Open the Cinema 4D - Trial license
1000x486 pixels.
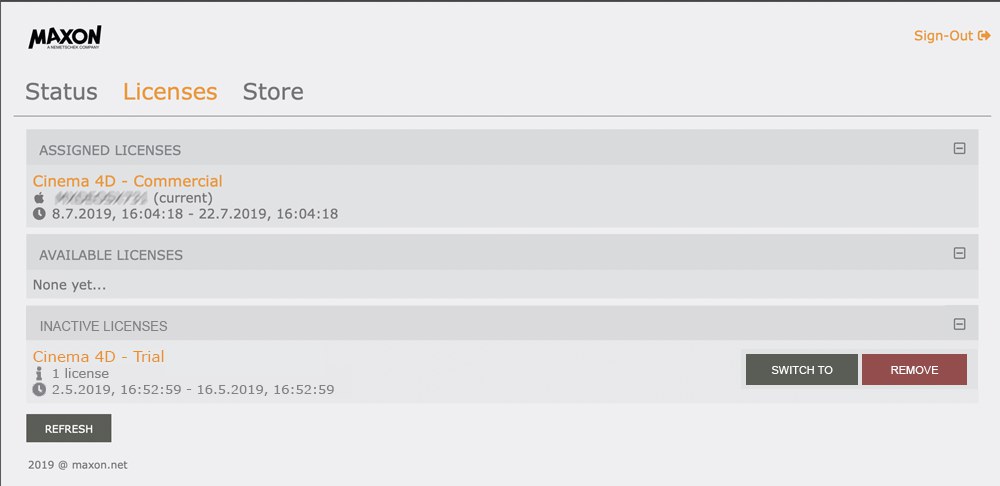coord(98,357)
